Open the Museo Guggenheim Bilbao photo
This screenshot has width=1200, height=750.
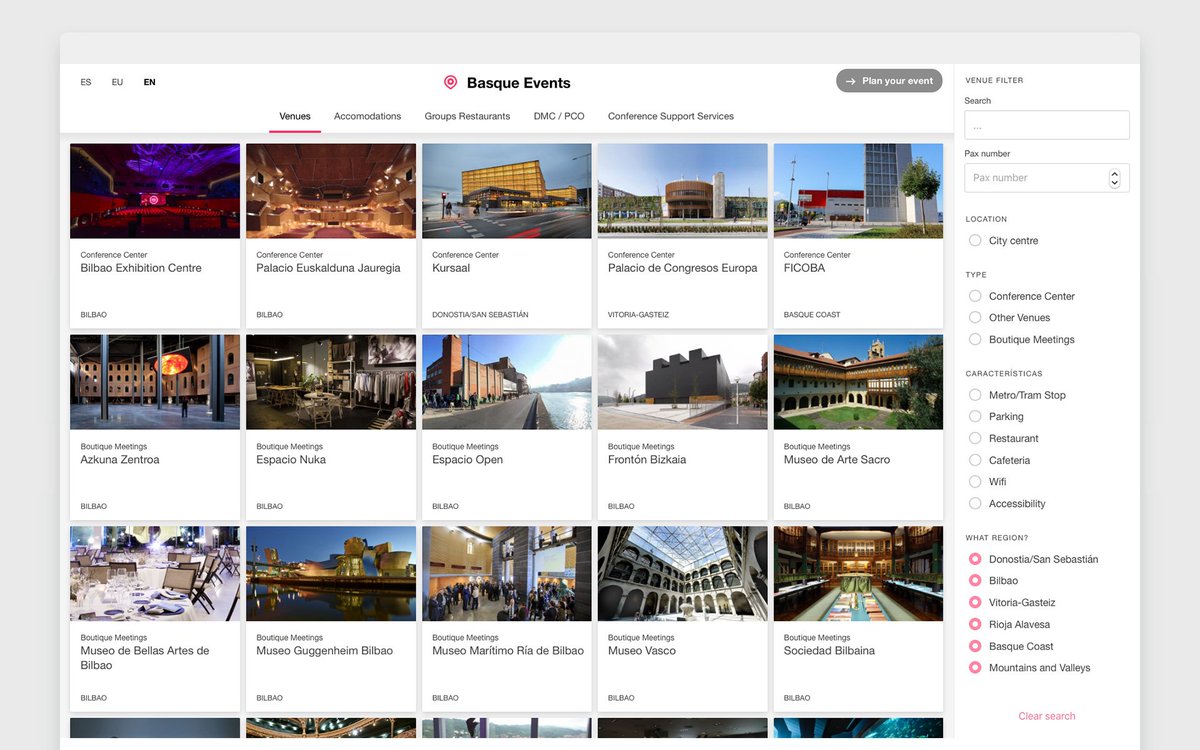tap(331, 574)
